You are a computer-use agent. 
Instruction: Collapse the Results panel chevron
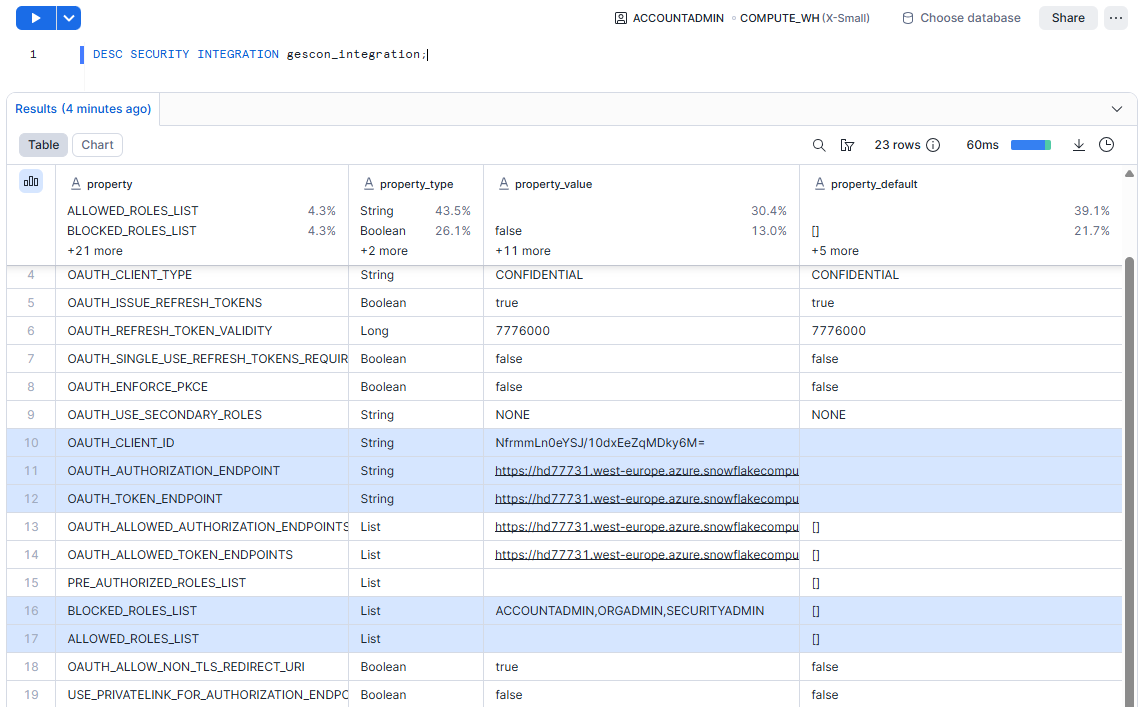(1117, 109)
